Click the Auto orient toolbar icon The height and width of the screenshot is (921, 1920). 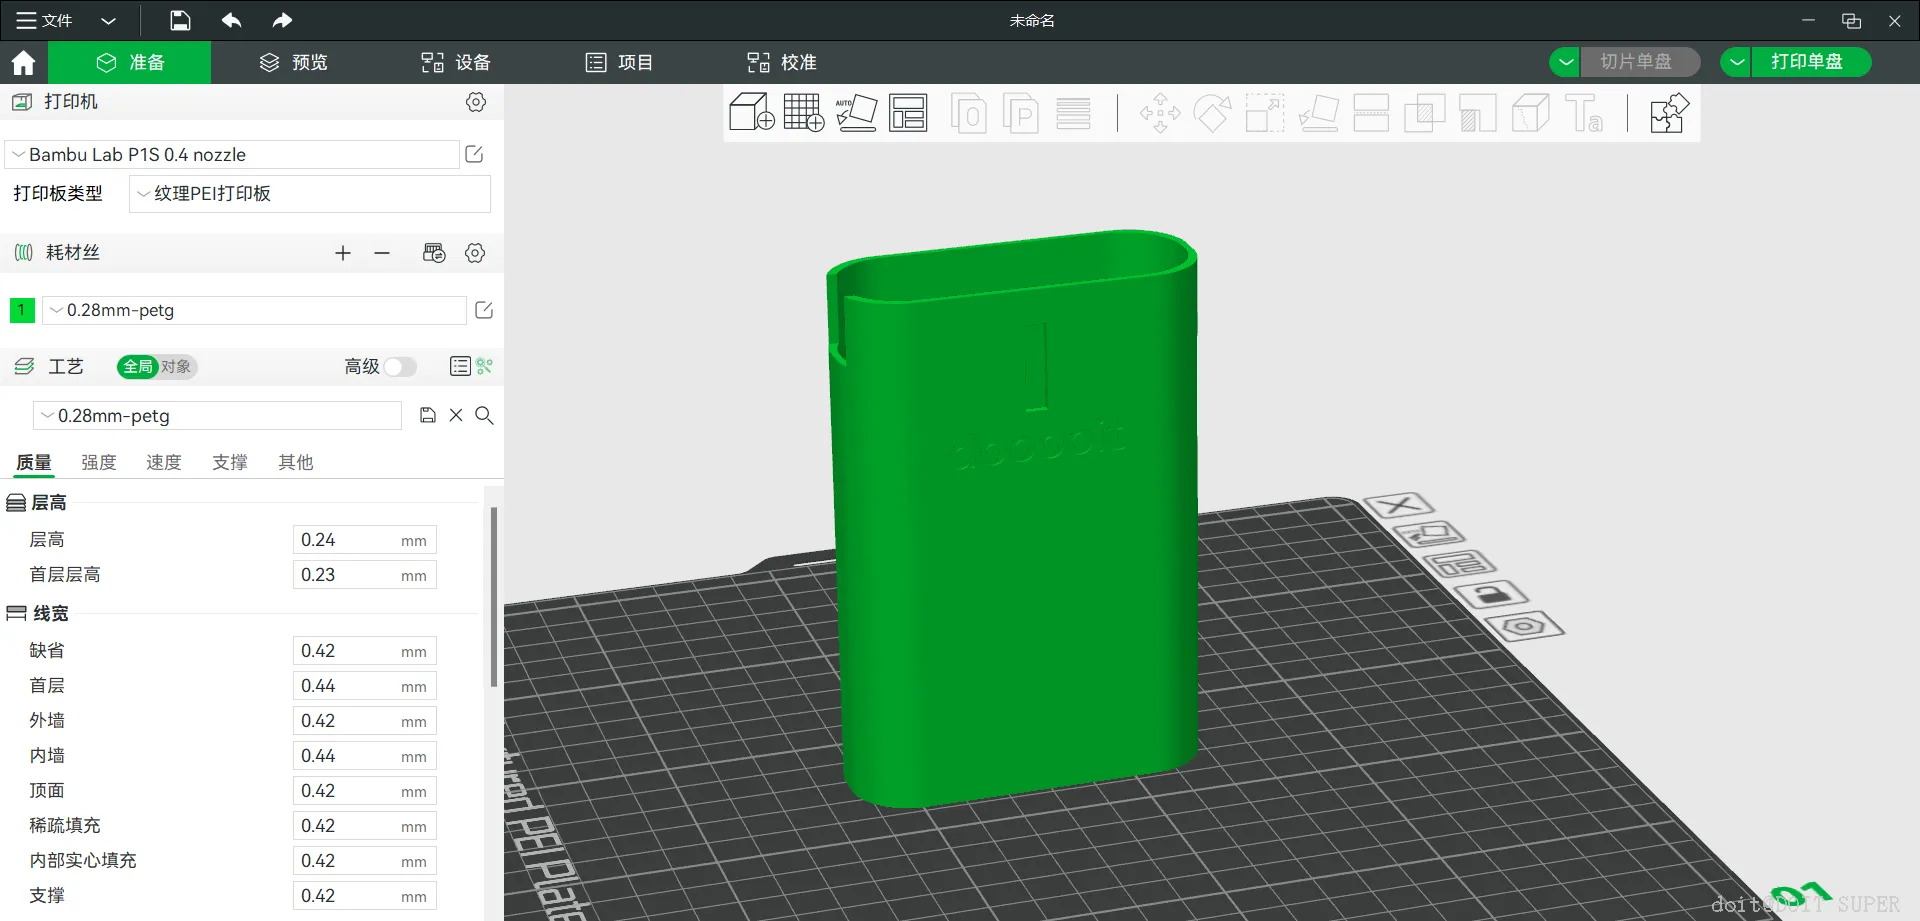tap(856, 113)
